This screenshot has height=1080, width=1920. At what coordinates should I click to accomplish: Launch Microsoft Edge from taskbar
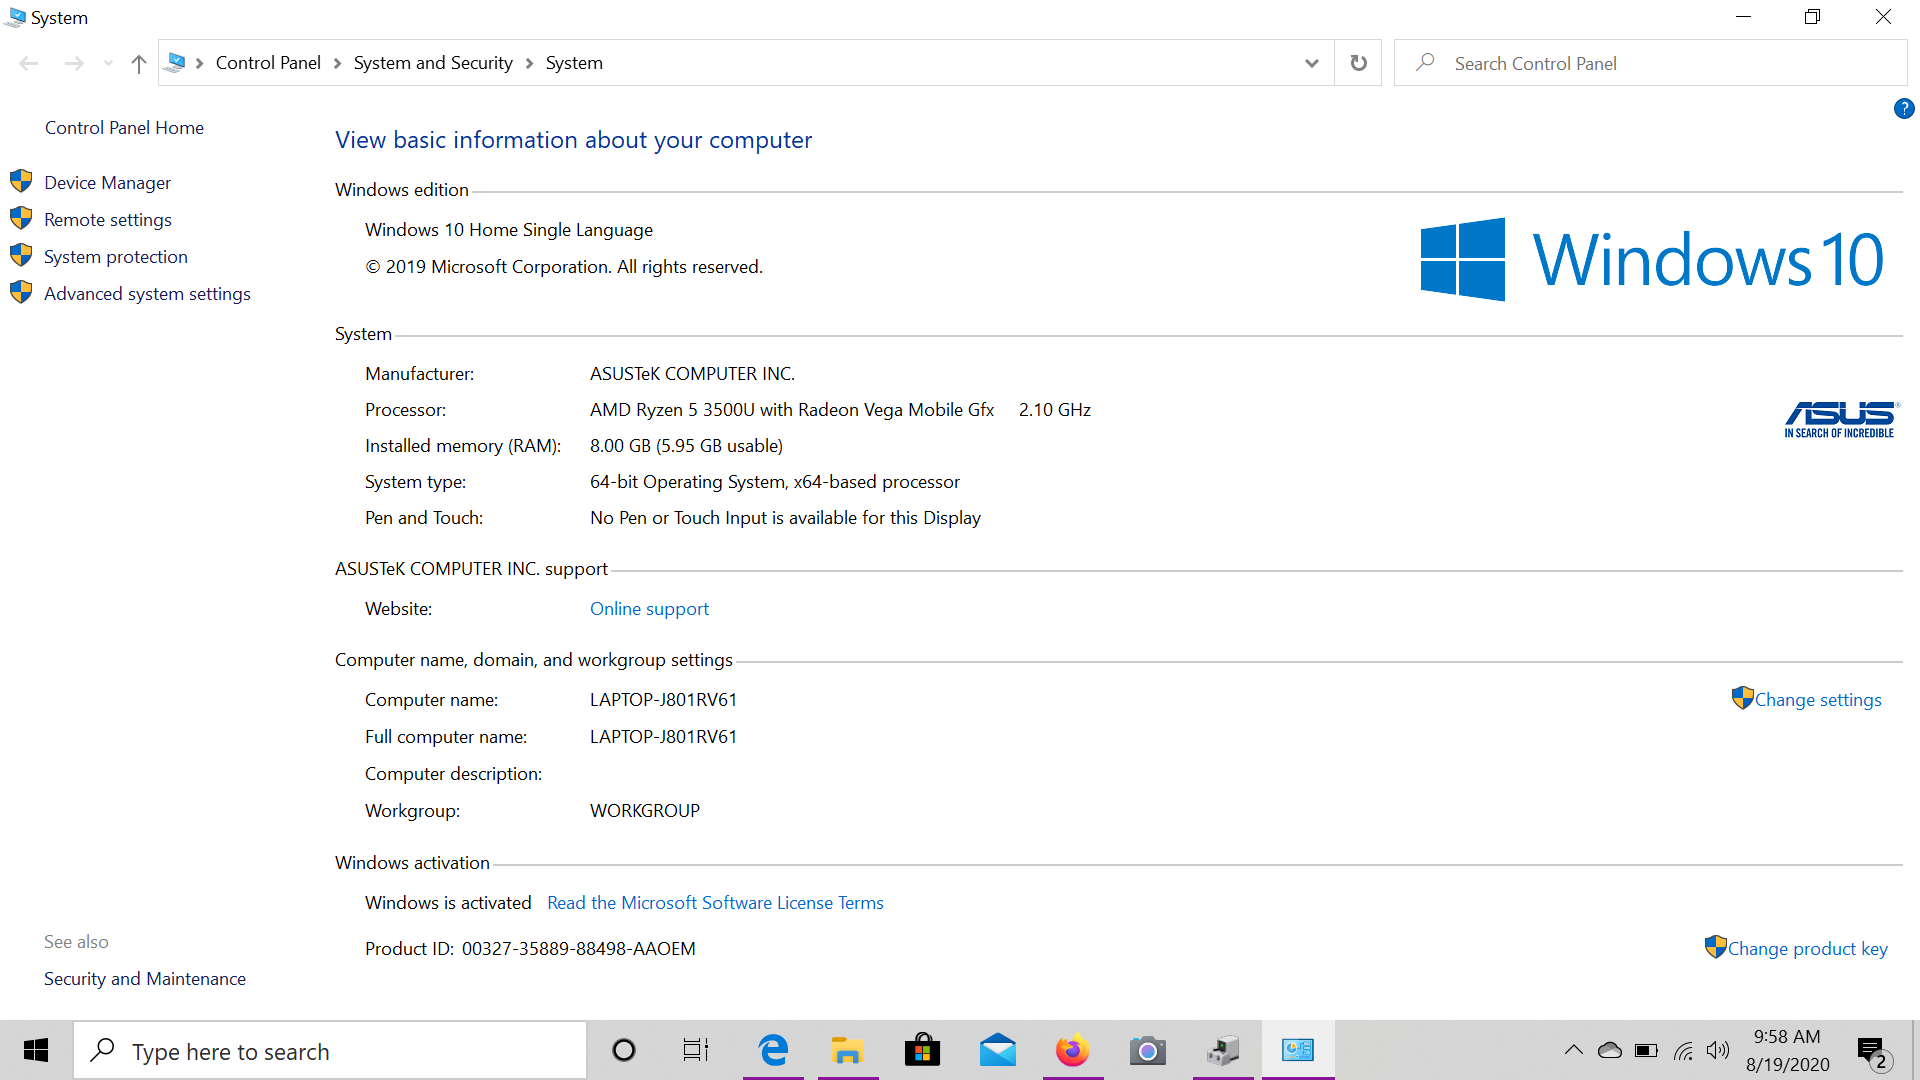(773, 1050)
